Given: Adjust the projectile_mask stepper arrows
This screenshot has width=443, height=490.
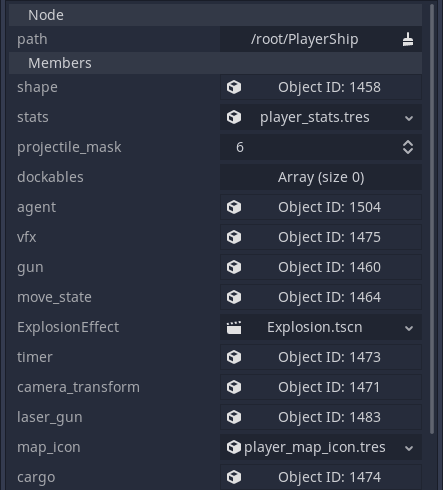Looking at the screenshot, I should pos(408,147).
